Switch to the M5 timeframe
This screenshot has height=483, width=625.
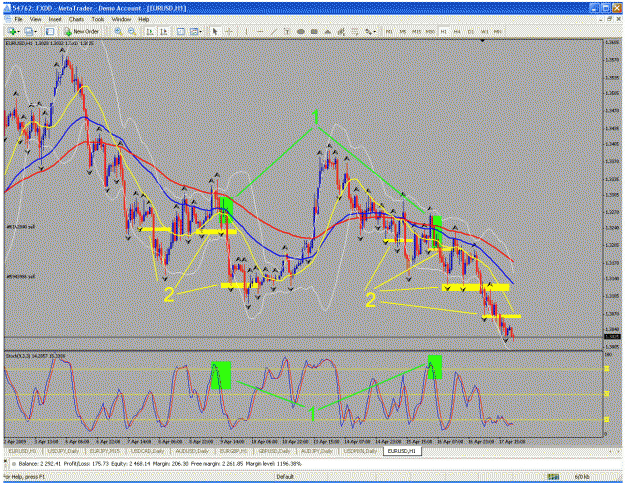tap(403, 31)
